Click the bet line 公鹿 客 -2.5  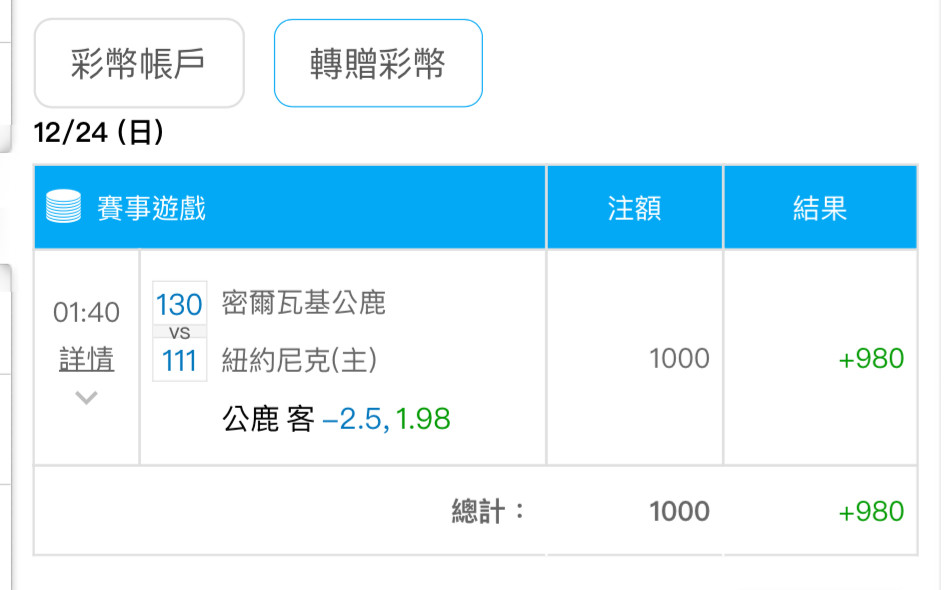point(302,419)
